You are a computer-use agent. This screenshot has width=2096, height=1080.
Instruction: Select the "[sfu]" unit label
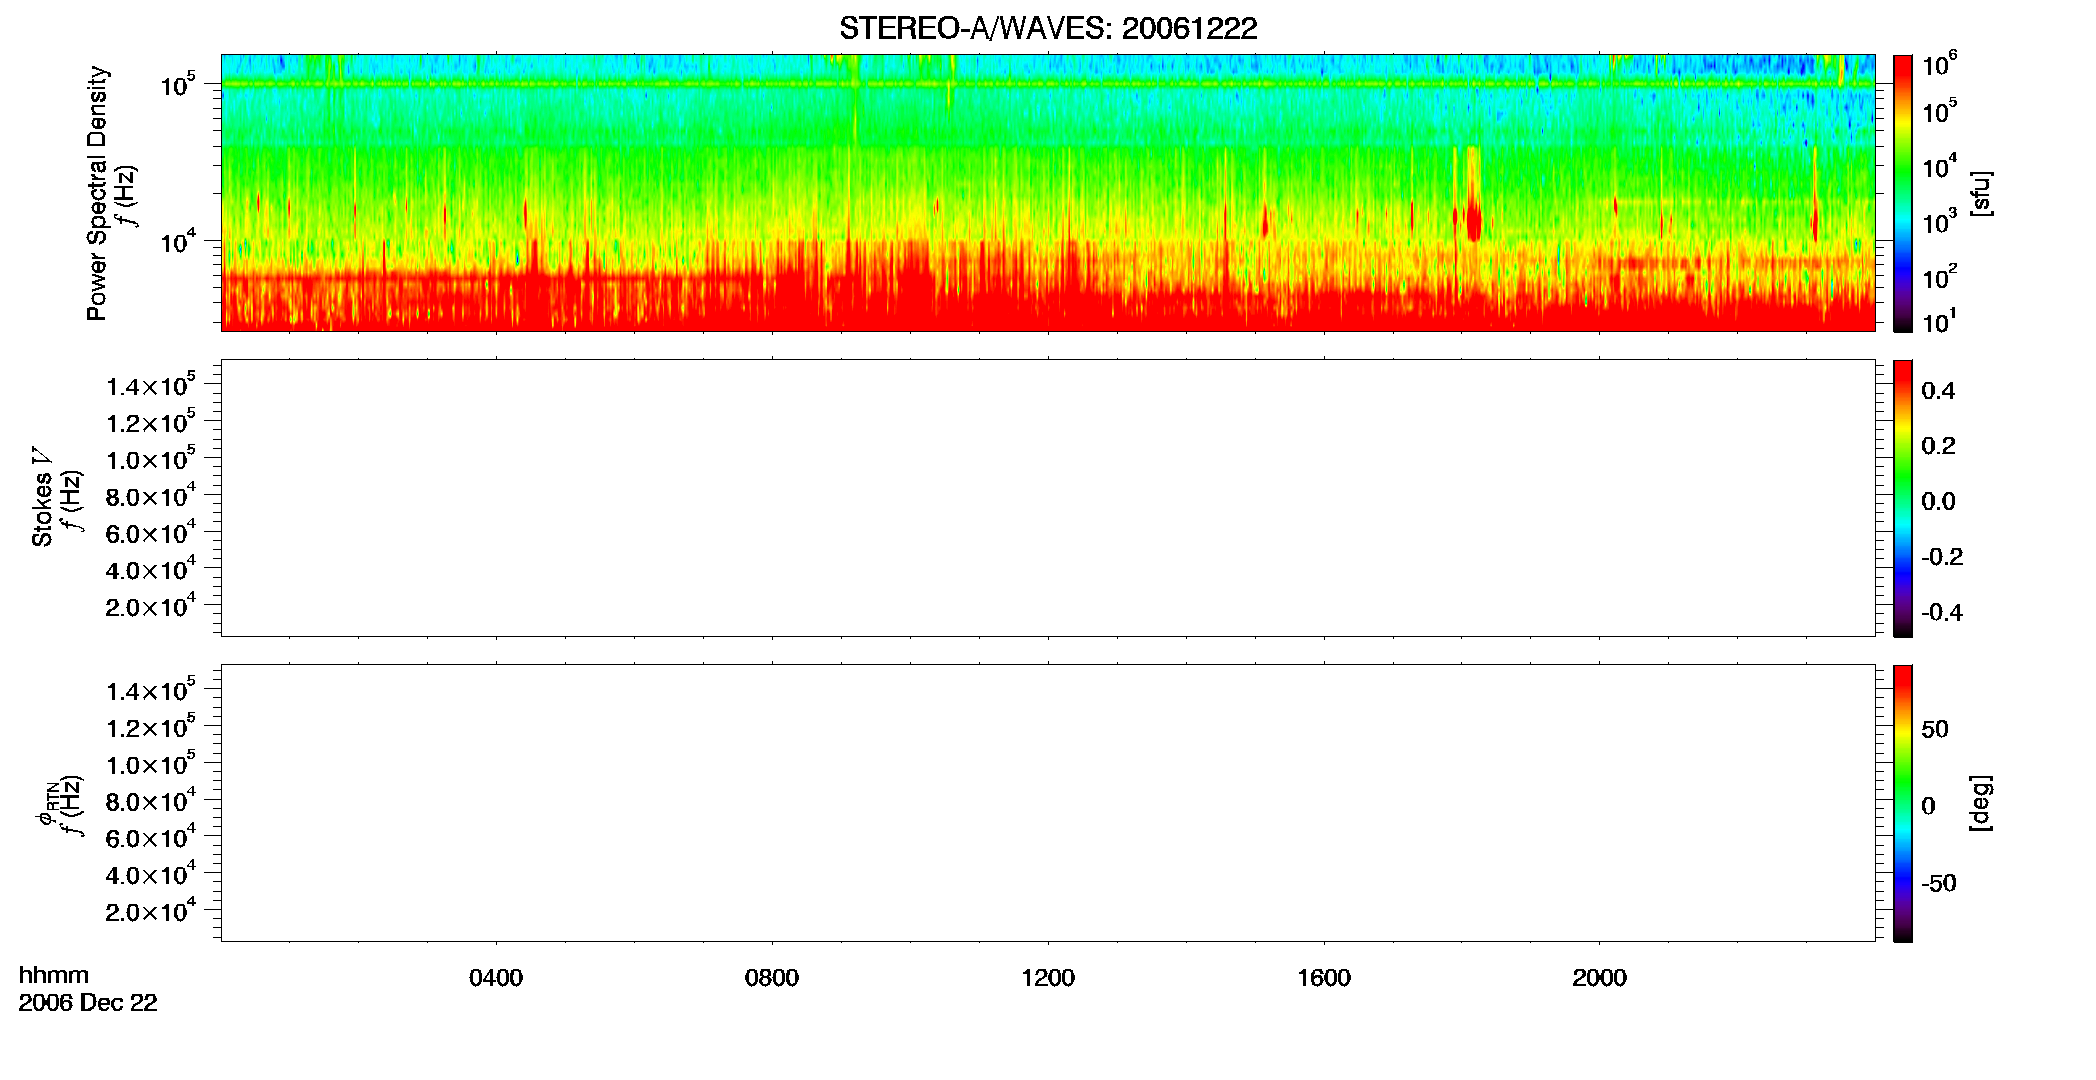point(1981,193)
